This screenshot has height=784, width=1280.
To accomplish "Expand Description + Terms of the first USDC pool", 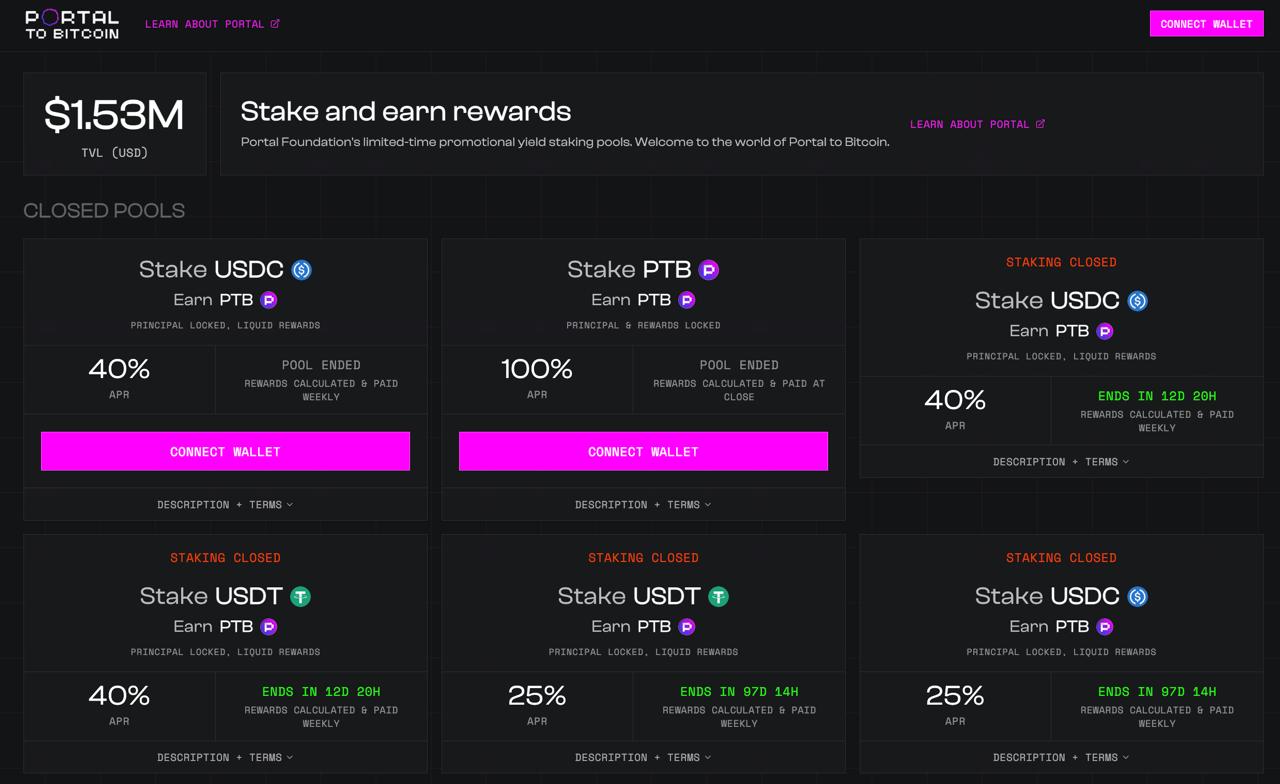I will coord(225,505).
